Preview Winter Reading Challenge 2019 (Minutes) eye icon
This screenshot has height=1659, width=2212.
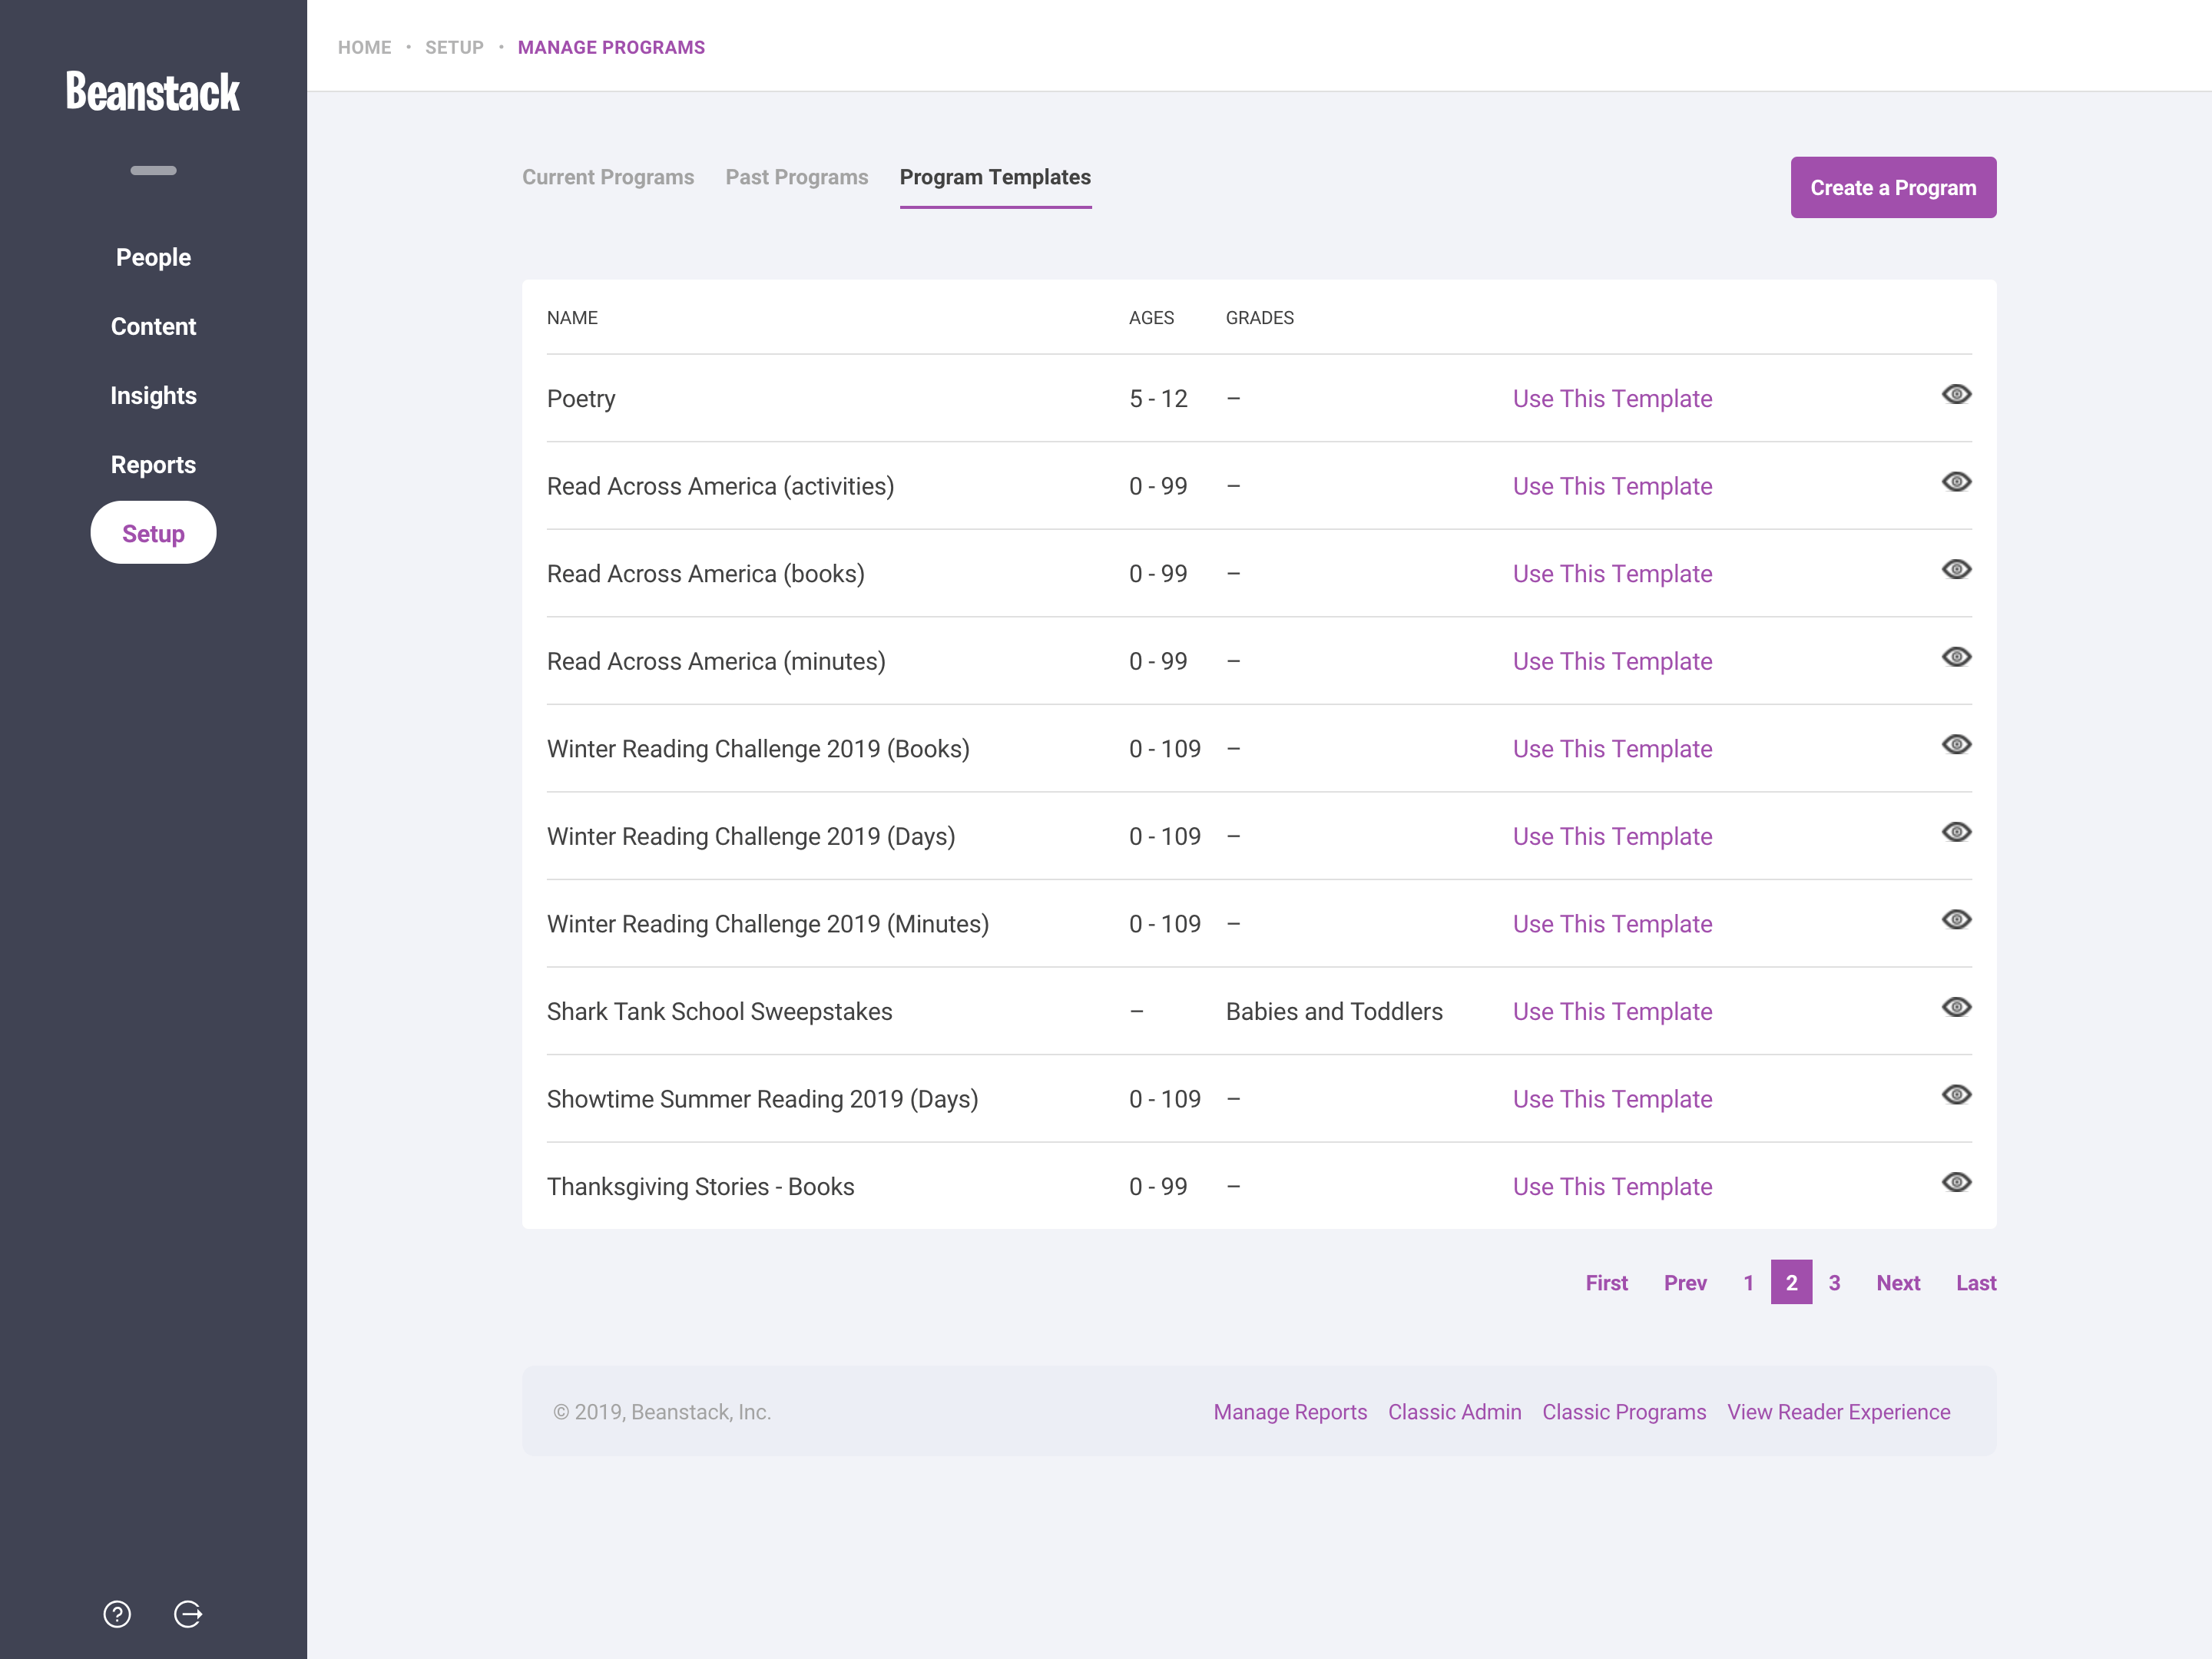click(1956, 919)
